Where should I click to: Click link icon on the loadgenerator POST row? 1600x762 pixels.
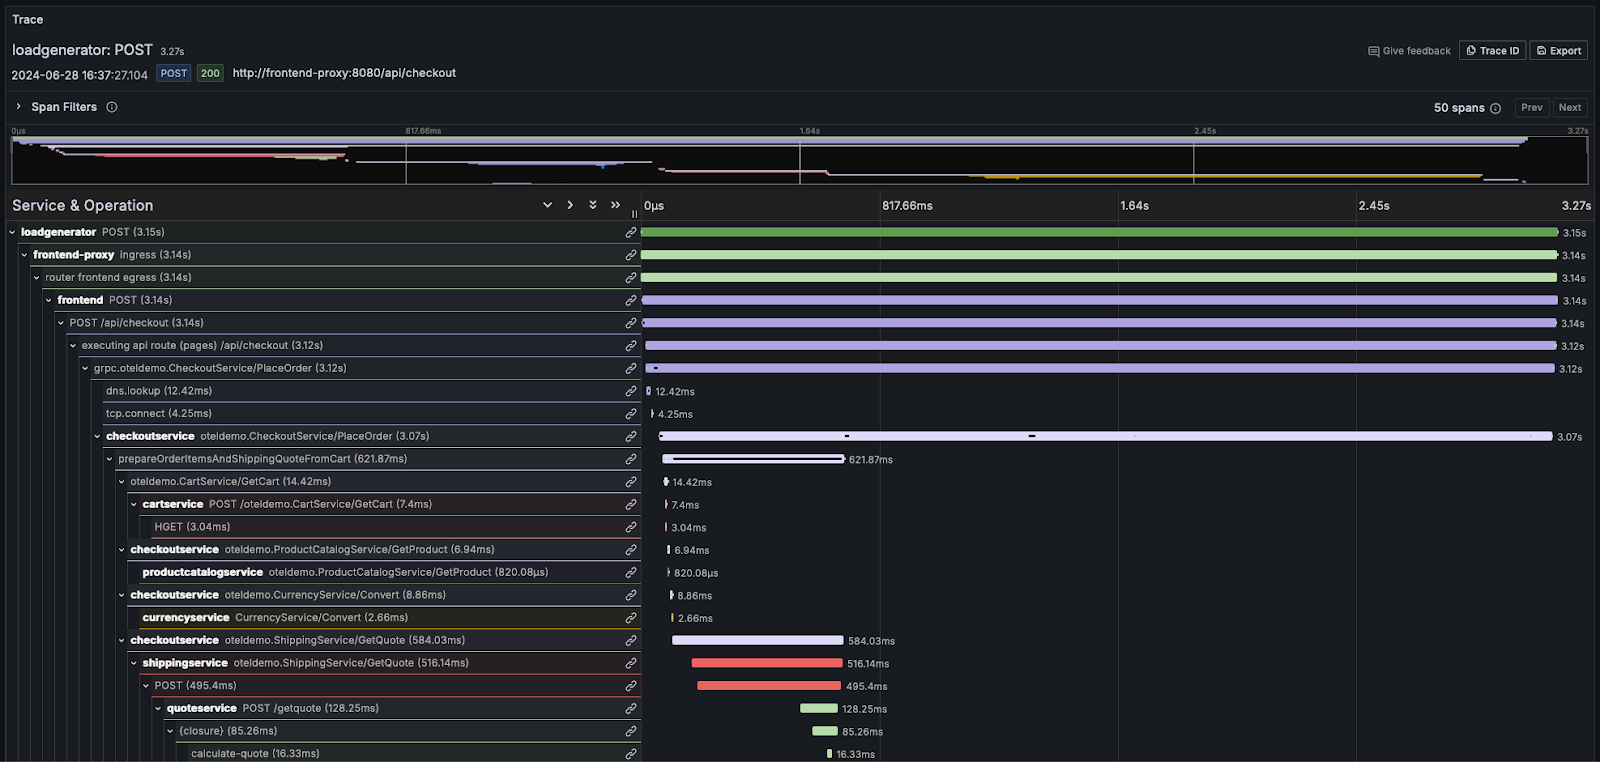(x=631, y=232)
